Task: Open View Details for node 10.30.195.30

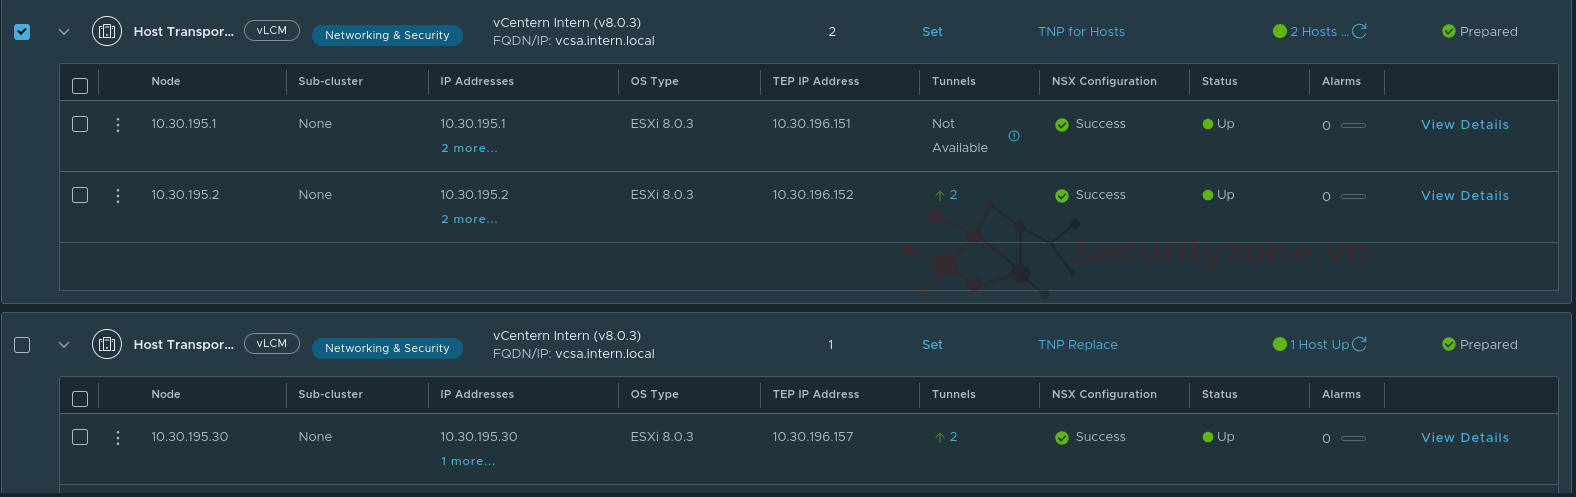Action: (1465, 438)
